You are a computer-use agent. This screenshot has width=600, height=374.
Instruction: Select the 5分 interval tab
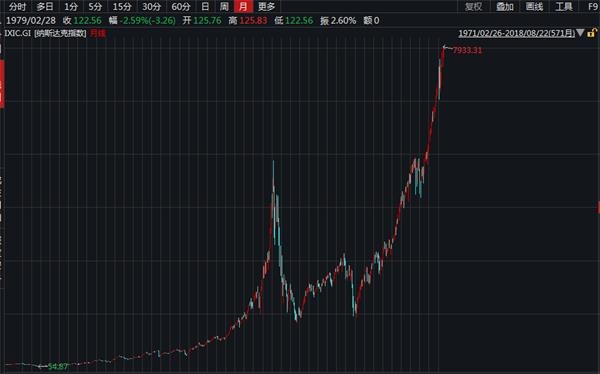[95, 7]
